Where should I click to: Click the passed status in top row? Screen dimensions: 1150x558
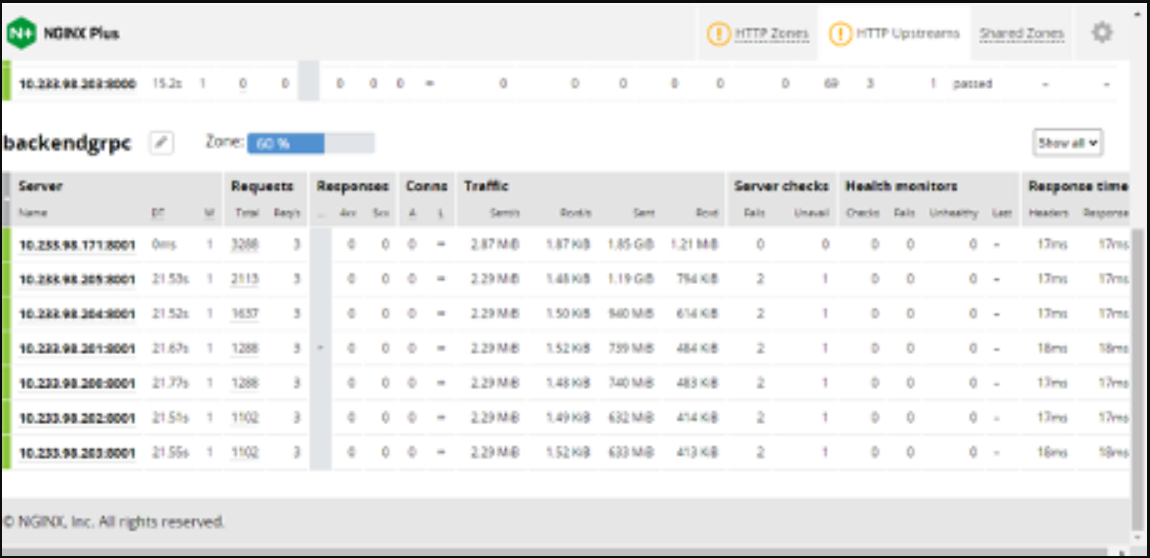[x=973, y=84]
